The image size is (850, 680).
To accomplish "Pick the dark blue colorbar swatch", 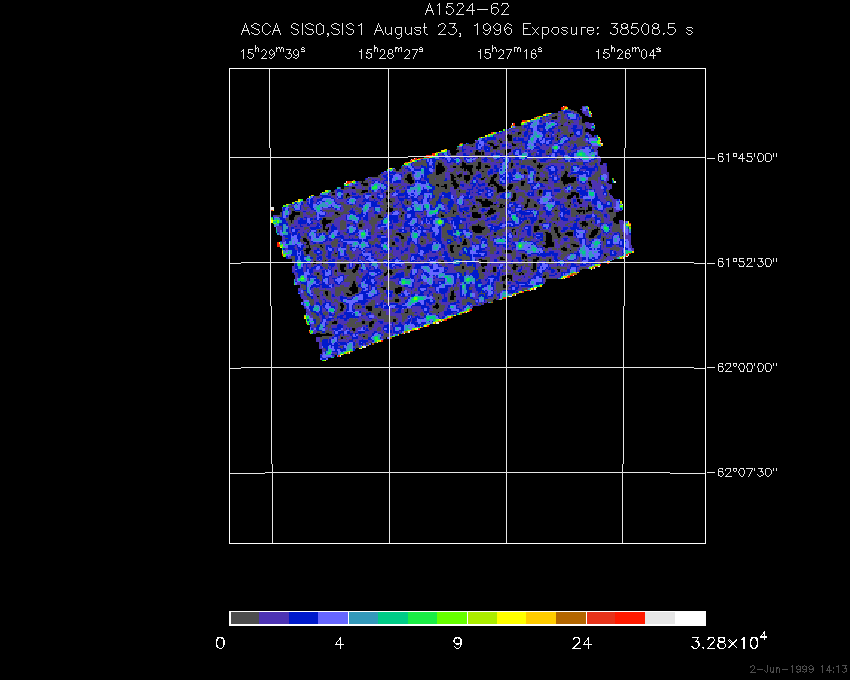I will [x=304, y=618].
